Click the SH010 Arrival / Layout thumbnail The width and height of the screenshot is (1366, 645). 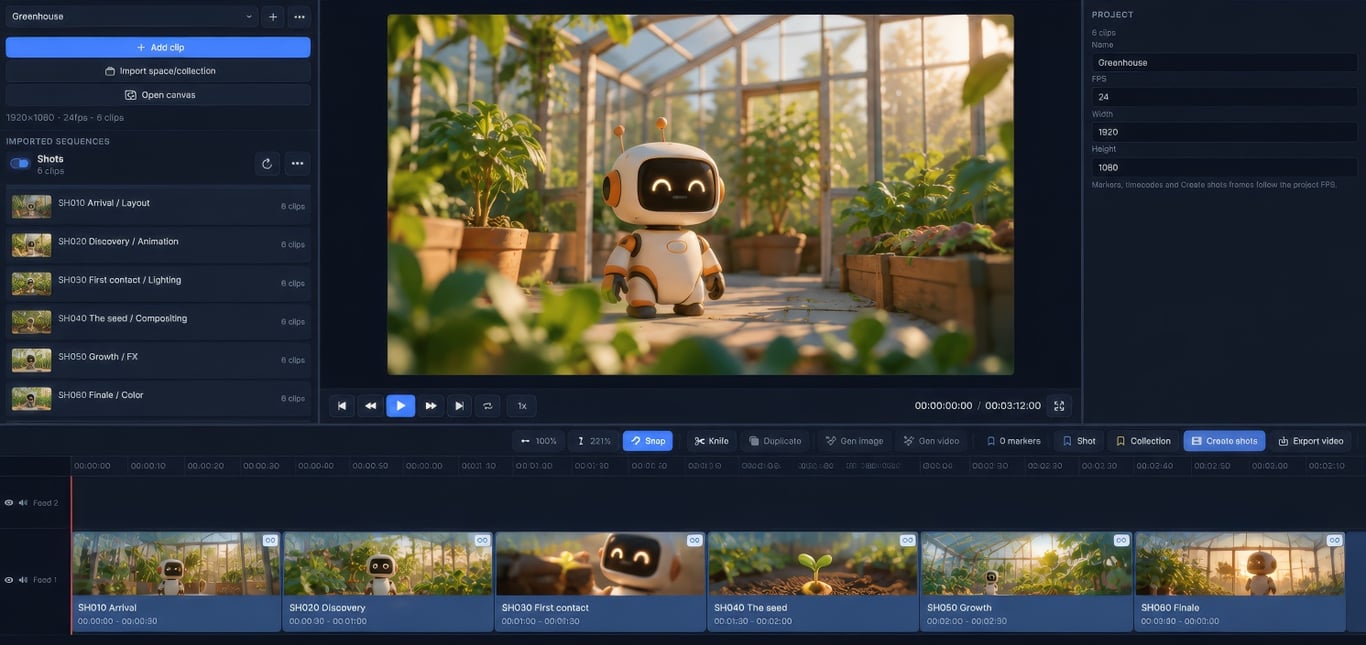point(31,206)
